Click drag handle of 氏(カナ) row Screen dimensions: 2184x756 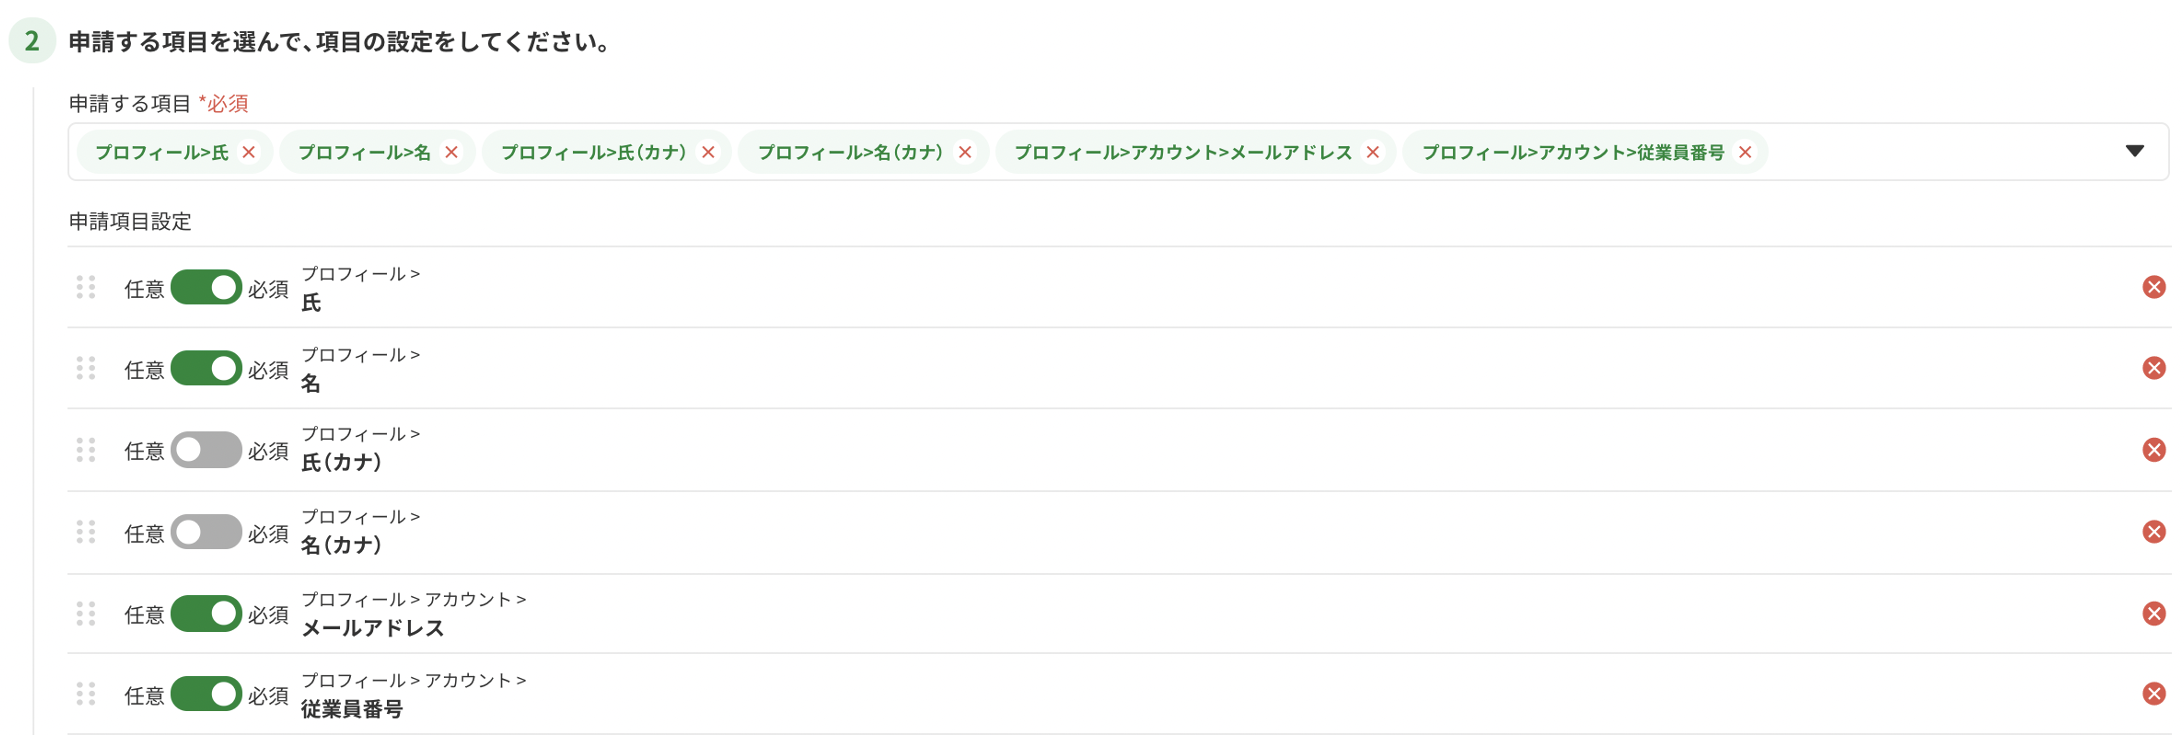[86, 450]
